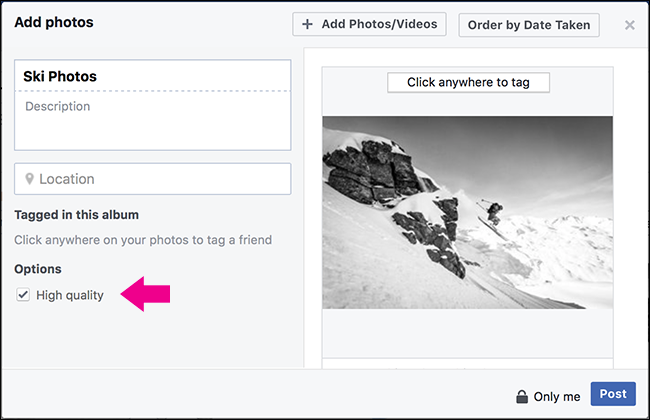Click the High quality label text
The image size is (650, 420).
pyautogui.click(x=70, y=295)
